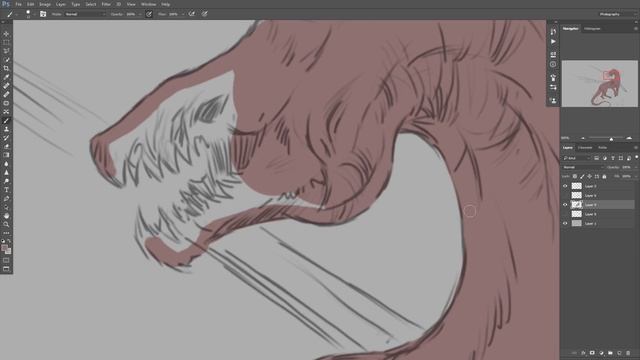The height and width of the screenshot is (360, 640).
Task: Show the hidden fourth layer
Action: click(565, 214)
